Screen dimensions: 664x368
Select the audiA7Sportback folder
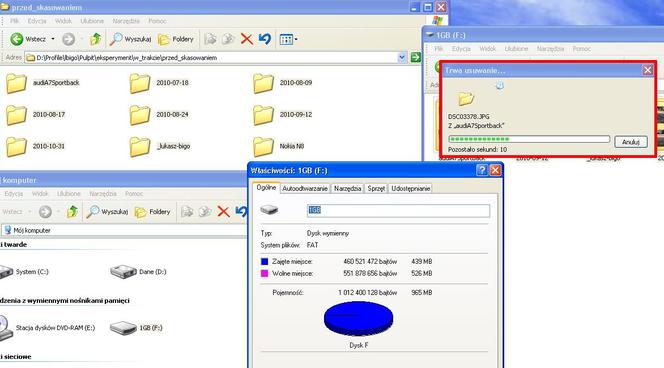point(43,83)
